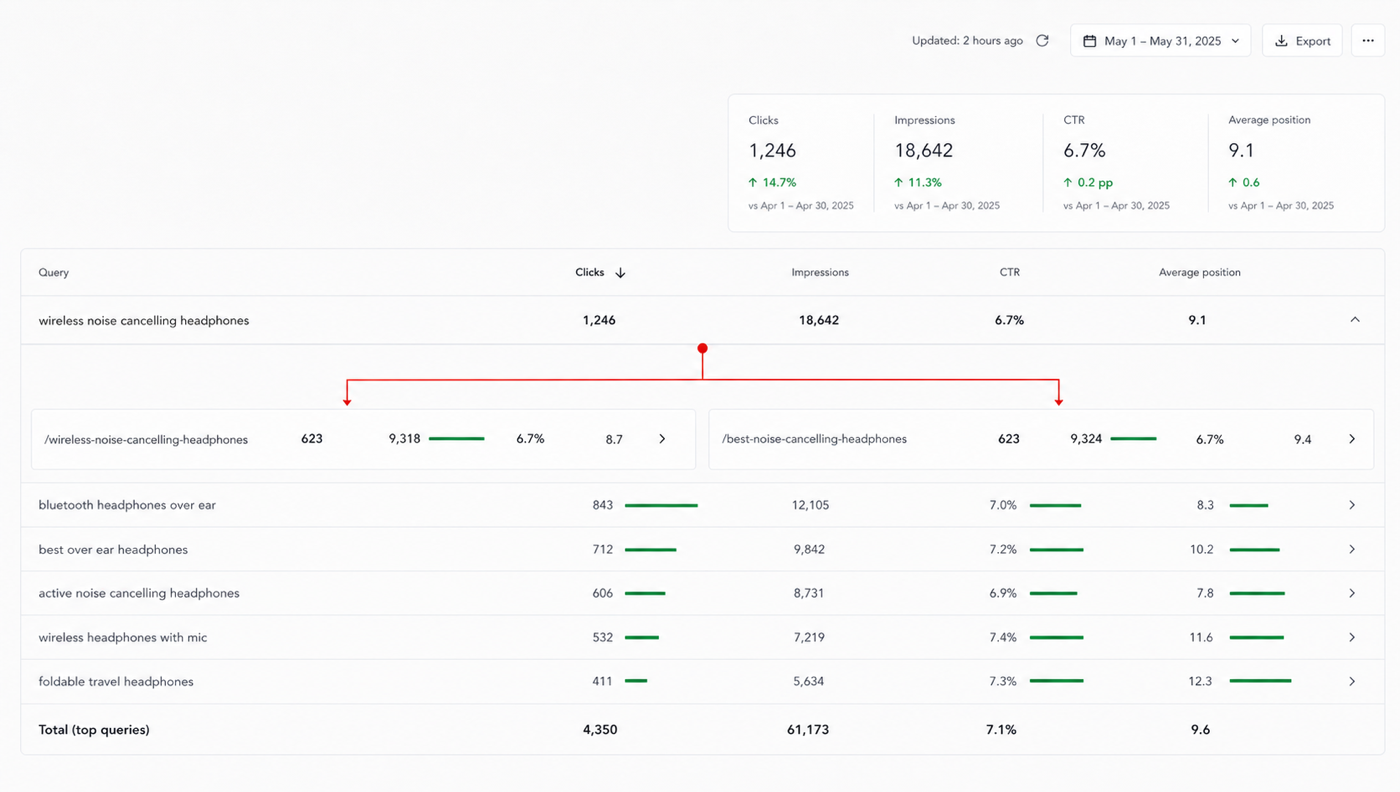Click the calendar icon in date picker
The height and width of the screenshot is (792, 1400).
click(1090, 41)
